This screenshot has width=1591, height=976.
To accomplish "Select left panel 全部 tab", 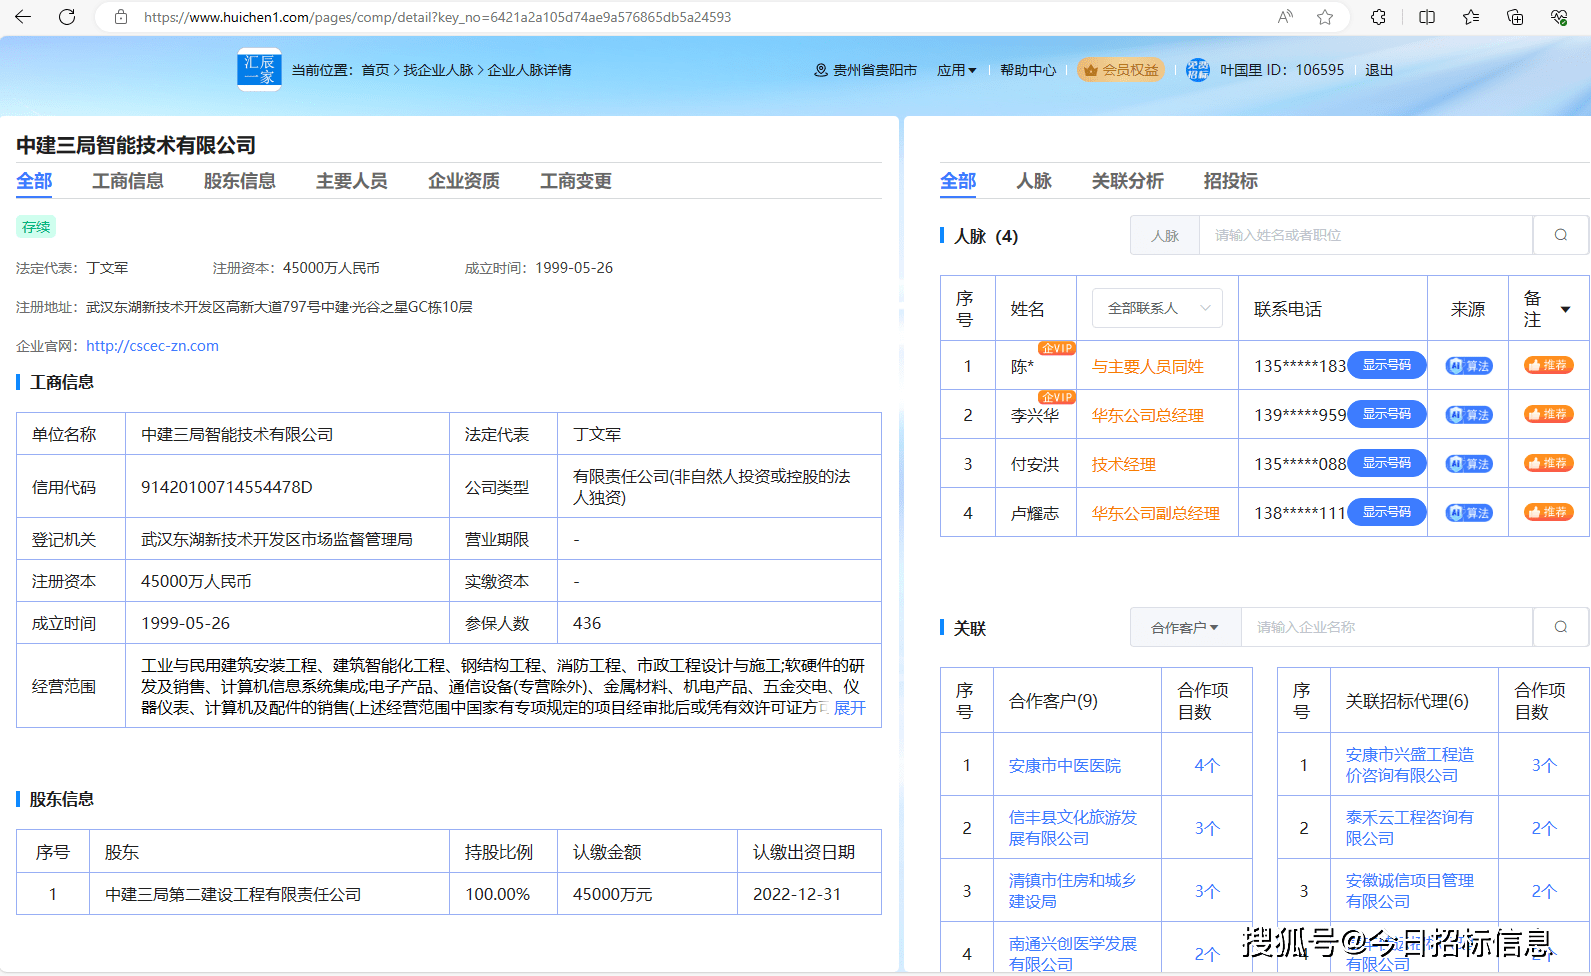I will [x=34, y=181].
